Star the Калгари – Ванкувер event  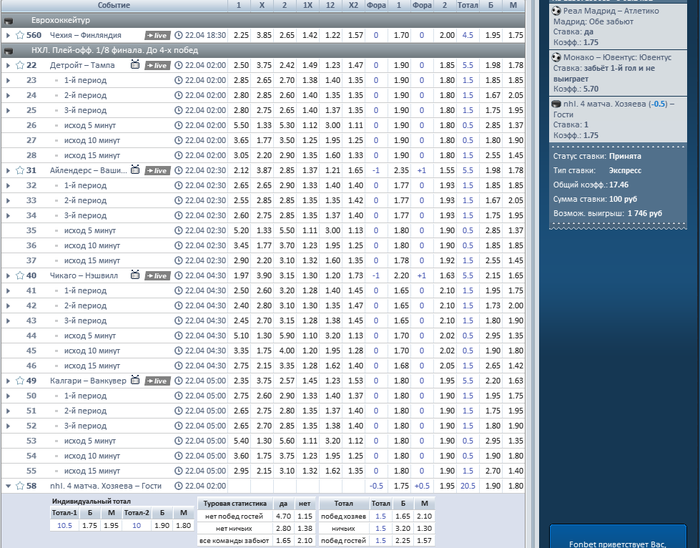[x=20, y=381]
